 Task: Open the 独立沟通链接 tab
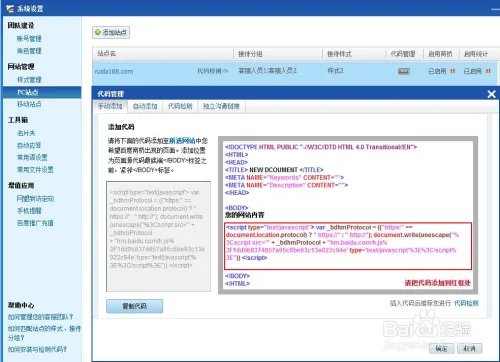(x=221, y=106)
